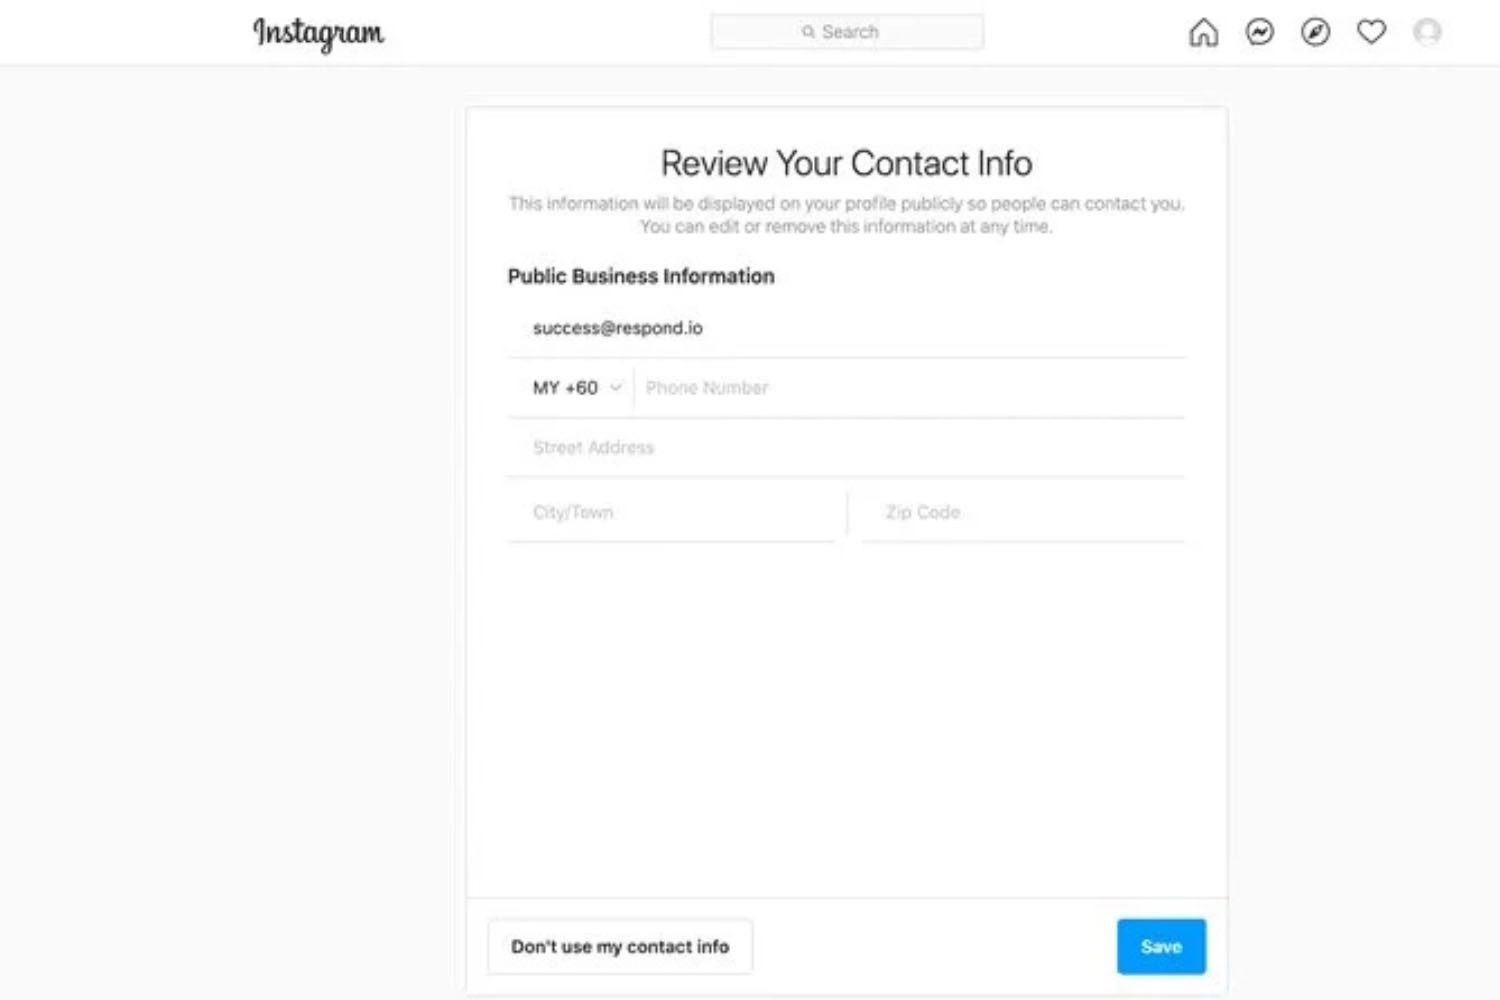Click the Zip Code field
Screen dimensions: 1500x1000
point(1023,512)
